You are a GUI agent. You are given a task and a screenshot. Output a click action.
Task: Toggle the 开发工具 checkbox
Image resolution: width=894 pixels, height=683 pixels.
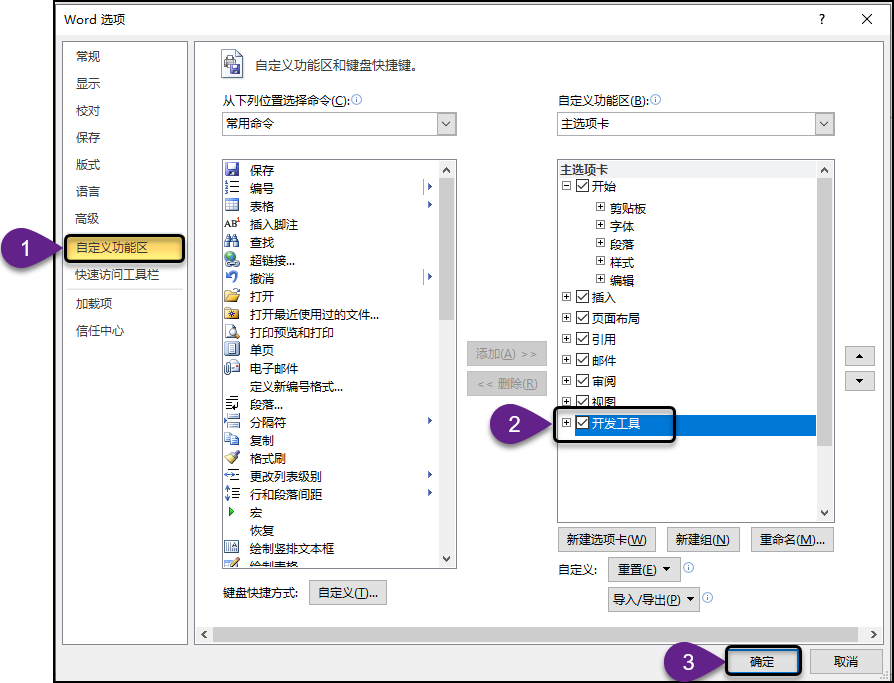pyautogui.click(x=582, y=423)
